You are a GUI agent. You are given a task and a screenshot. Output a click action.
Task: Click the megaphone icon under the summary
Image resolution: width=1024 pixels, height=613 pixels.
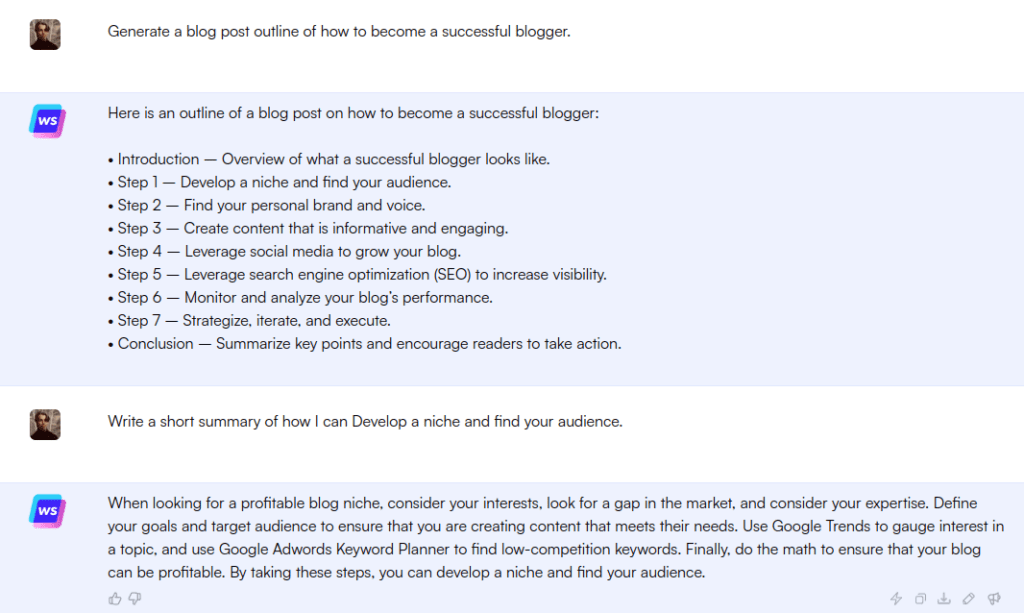pyautogui.click(x=994, y=598)
